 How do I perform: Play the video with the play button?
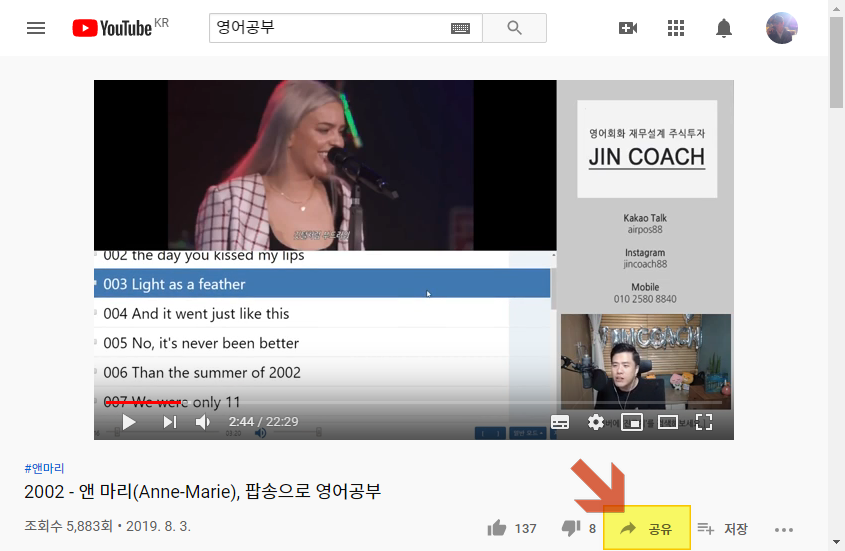click(129, 422)
